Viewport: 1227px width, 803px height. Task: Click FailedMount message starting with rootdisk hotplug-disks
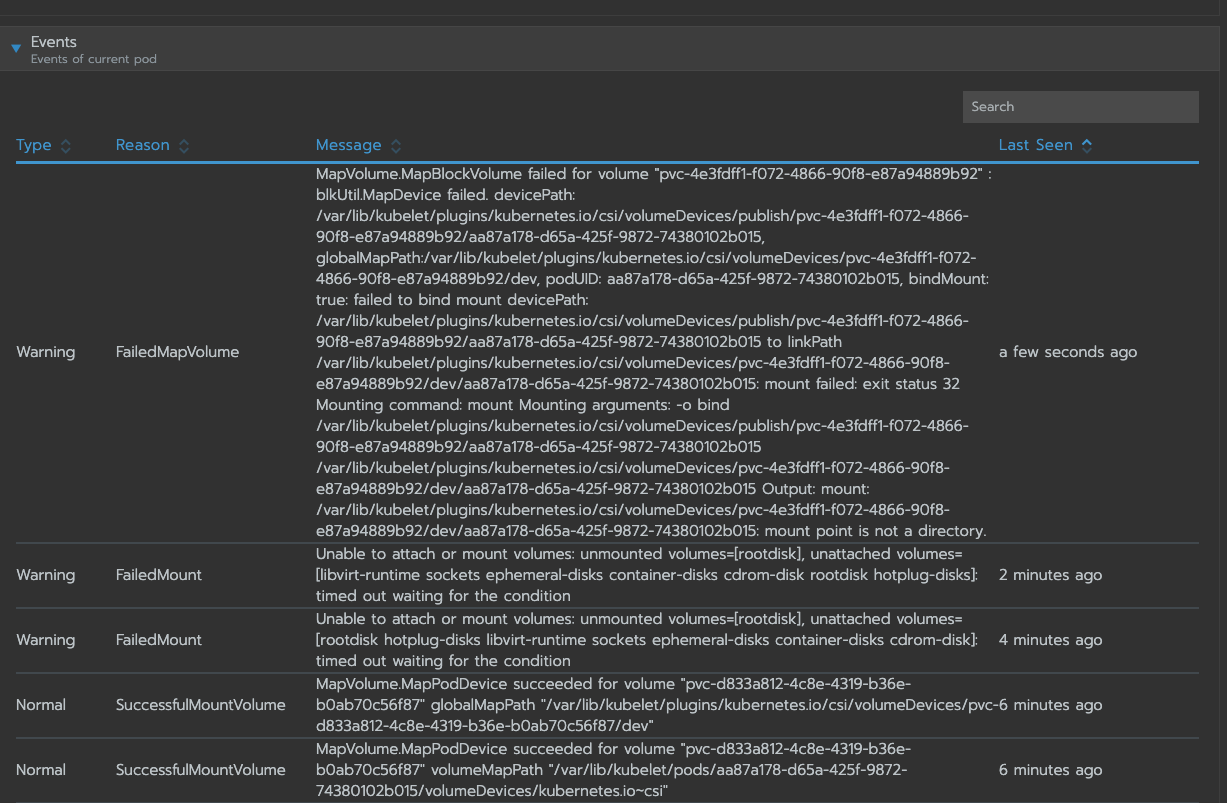click(647, 640)
